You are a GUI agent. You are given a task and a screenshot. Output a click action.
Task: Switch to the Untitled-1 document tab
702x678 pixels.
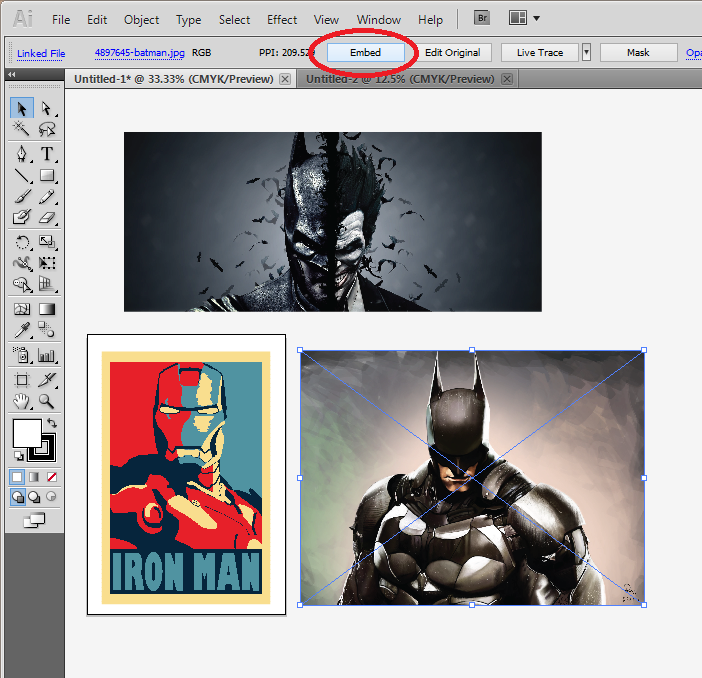click(x=174, y=79)
